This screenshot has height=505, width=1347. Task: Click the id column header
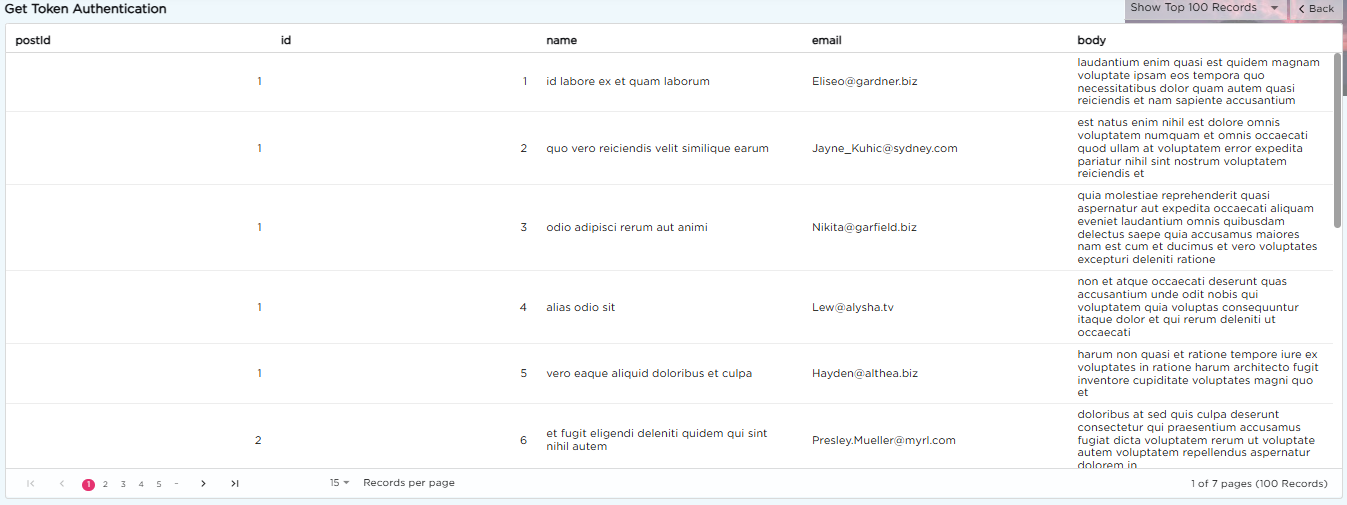(x=286, y=40)
